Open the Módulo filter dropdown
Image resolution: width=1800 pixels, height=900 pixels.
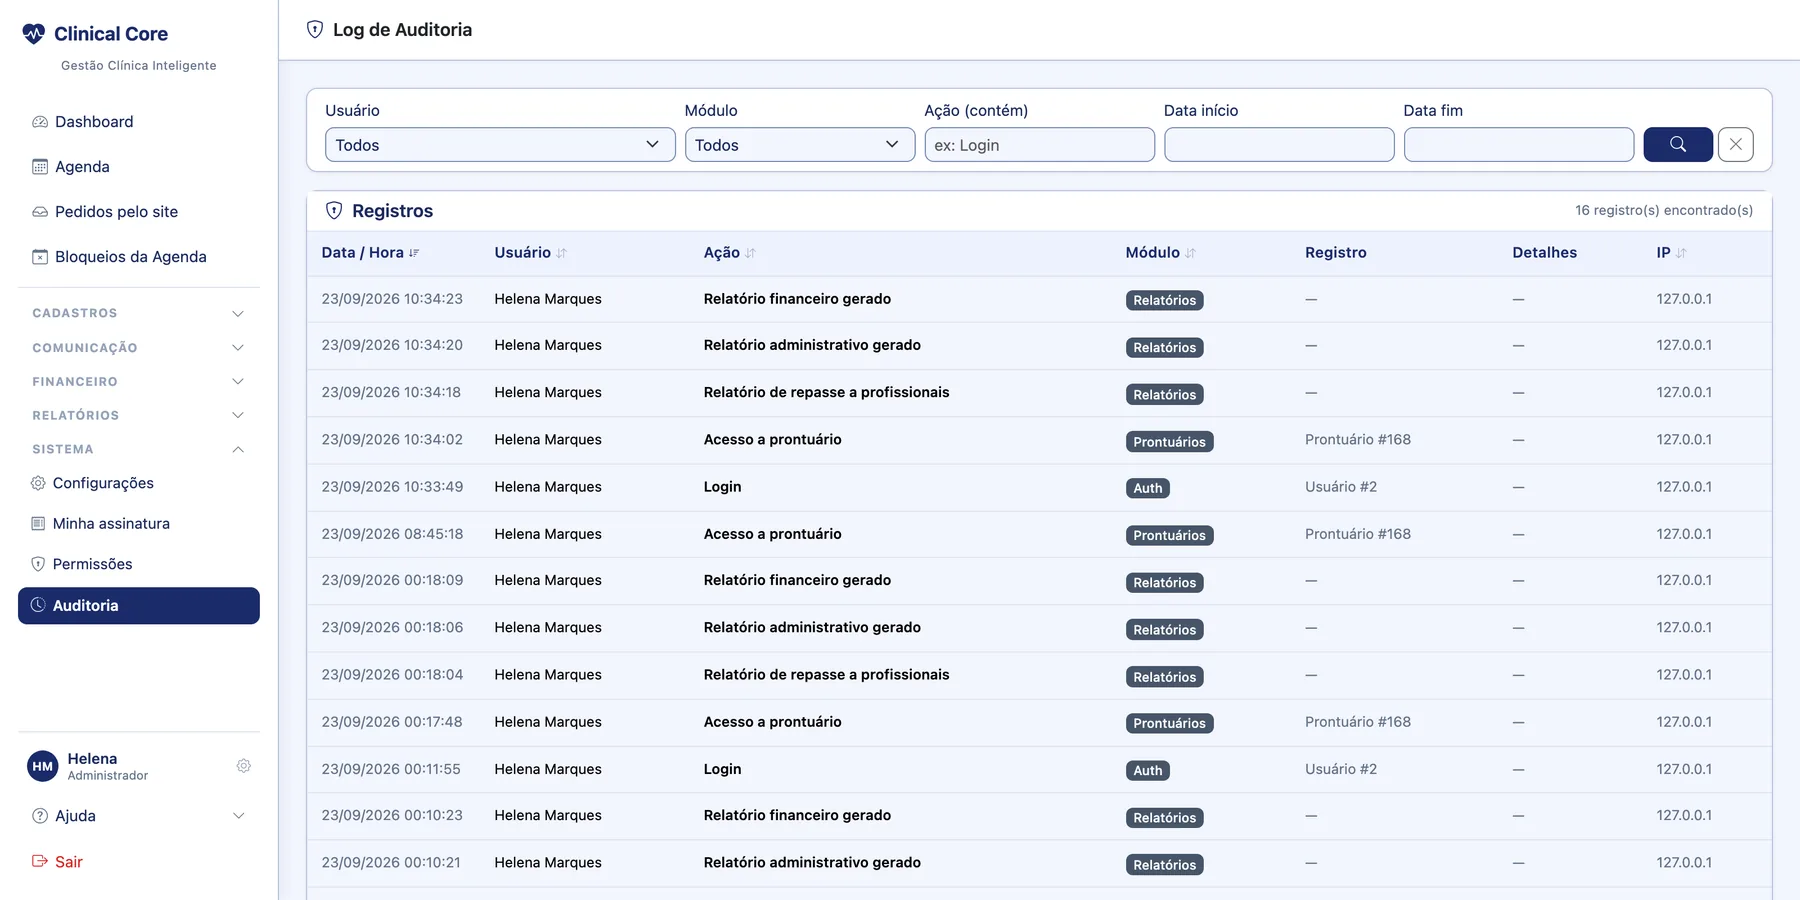[800, 144]
